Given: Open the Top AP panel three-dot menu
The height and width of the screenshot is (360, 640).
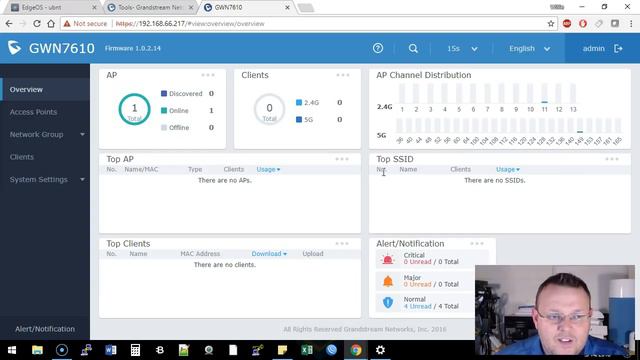Looking at the screenshot, I should (342, 159).
